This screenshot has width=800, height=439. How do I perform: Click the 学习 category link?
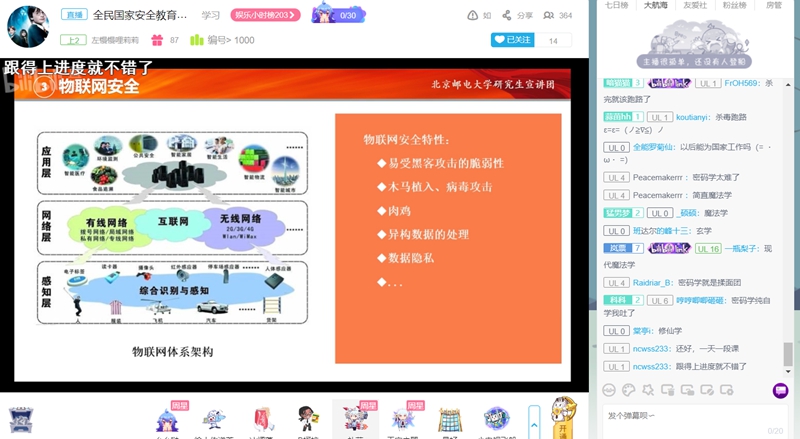pyautogui.click(x=210, y=15)
